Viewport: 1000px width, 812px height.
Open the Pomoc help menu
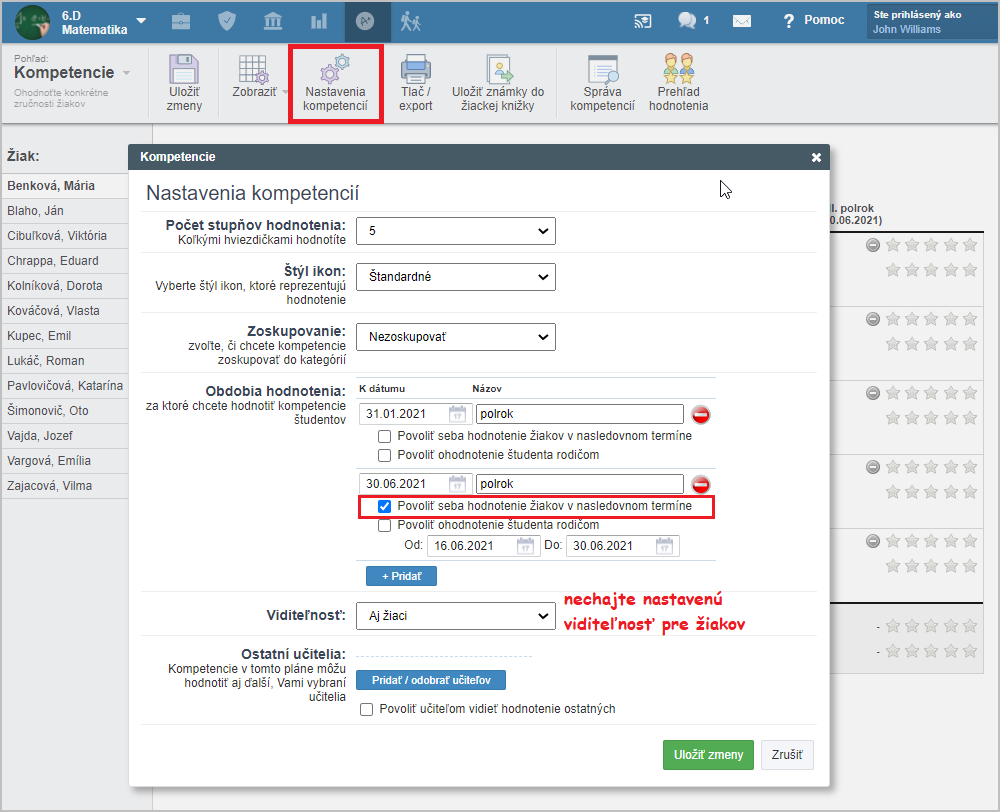pos(814,20)
